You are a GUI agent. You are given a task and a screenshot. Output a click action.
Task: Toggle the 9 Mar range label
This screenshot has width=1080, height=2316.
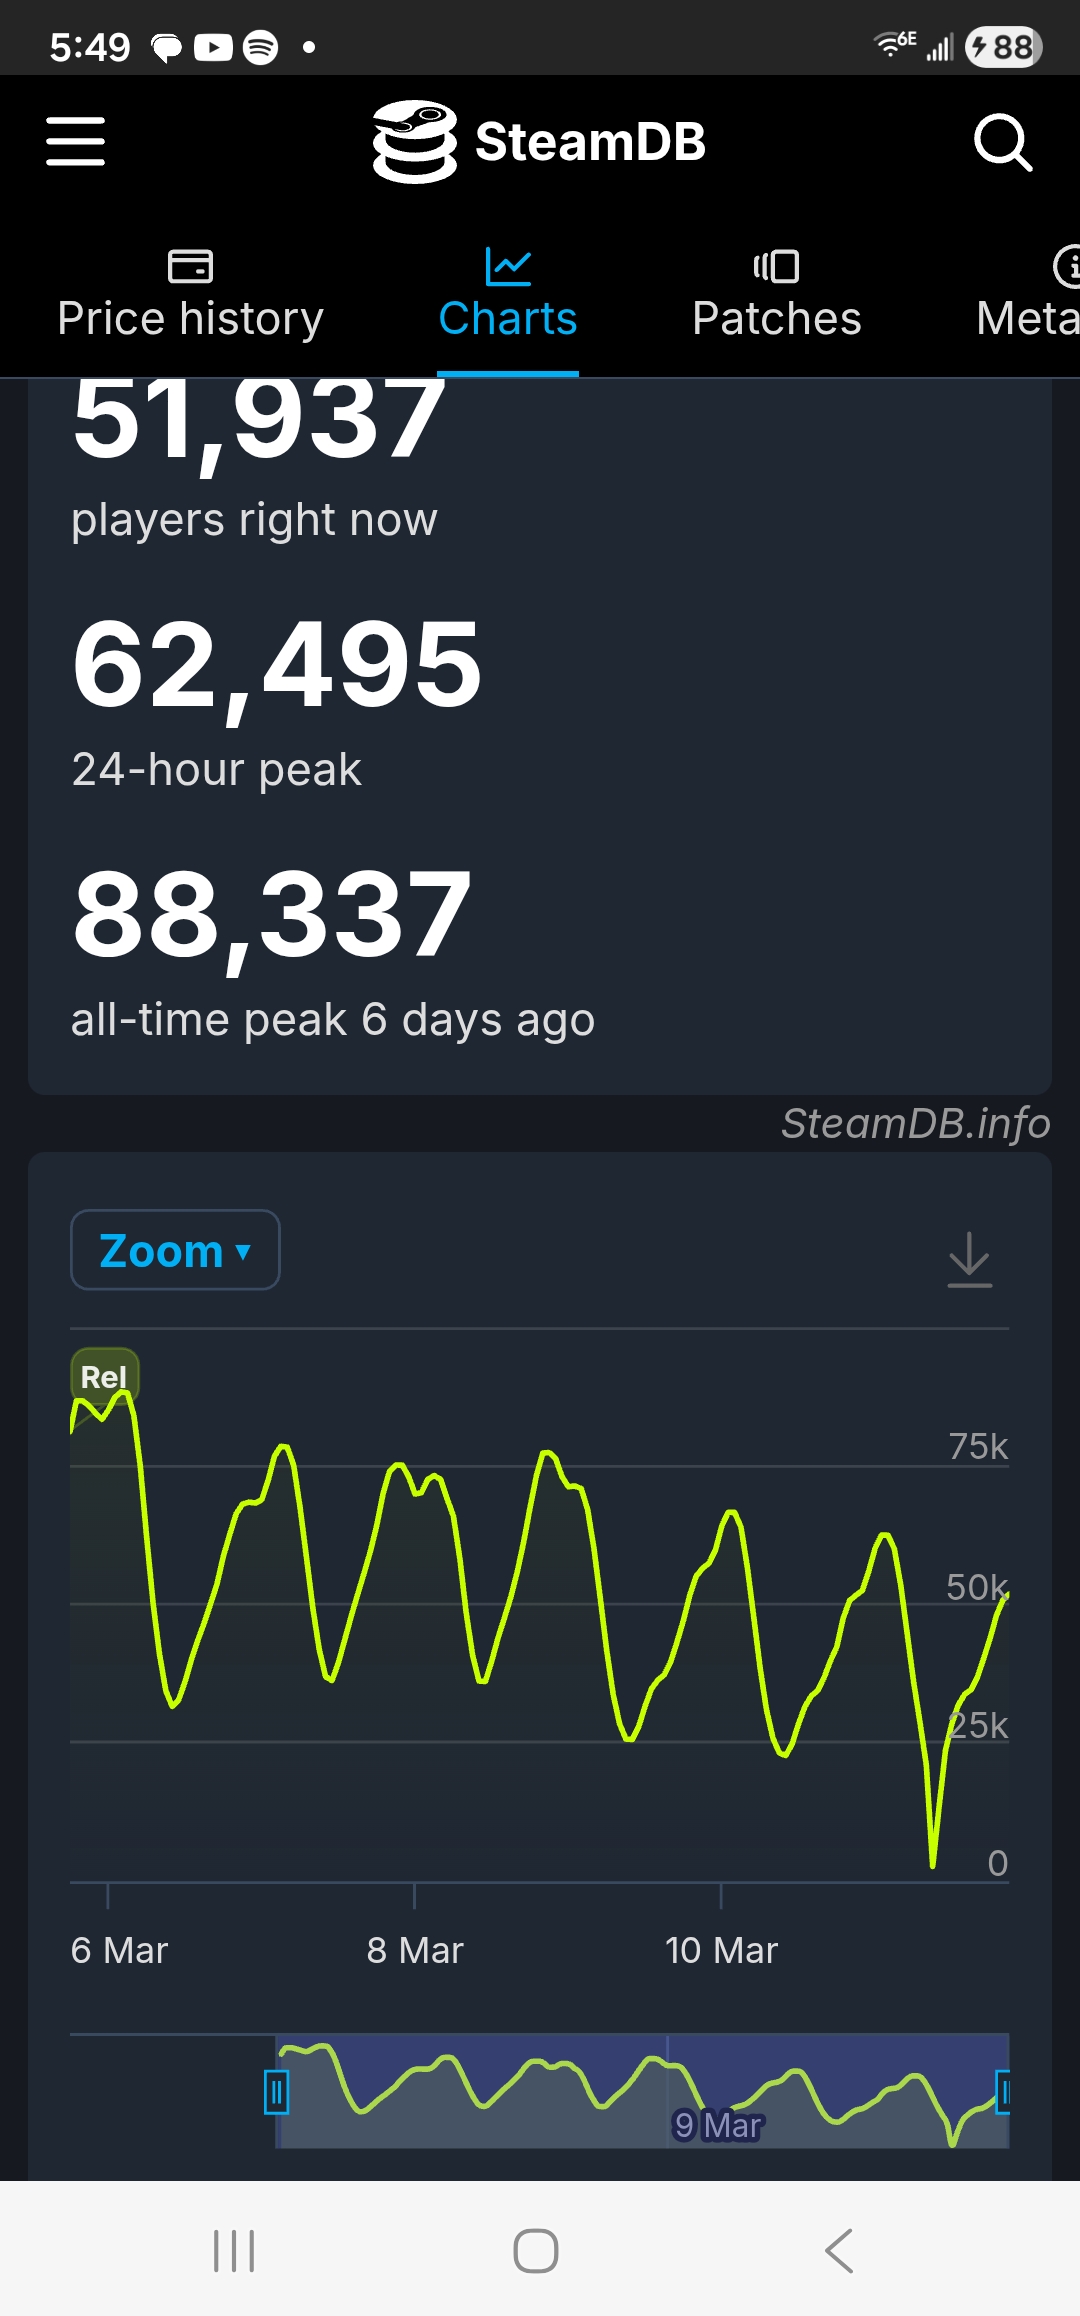718,2125
